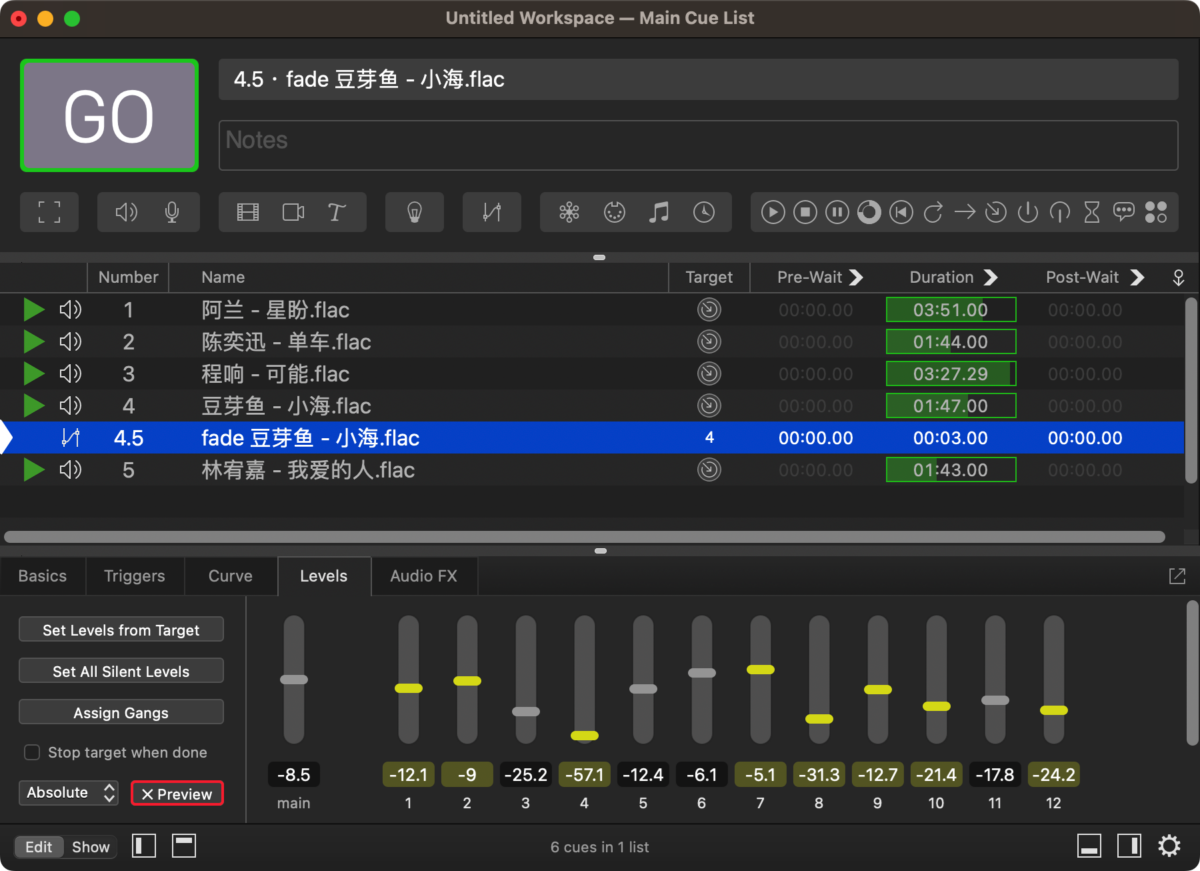The height and width of the screenshot is (871, 1200).
Task: Expand the Duration column chevron
Action: (990, 277)
